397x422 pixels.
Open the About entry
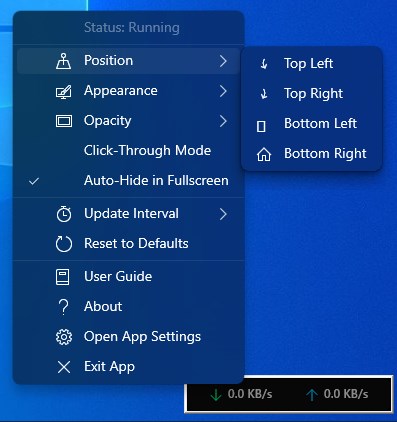pos(129,306)
